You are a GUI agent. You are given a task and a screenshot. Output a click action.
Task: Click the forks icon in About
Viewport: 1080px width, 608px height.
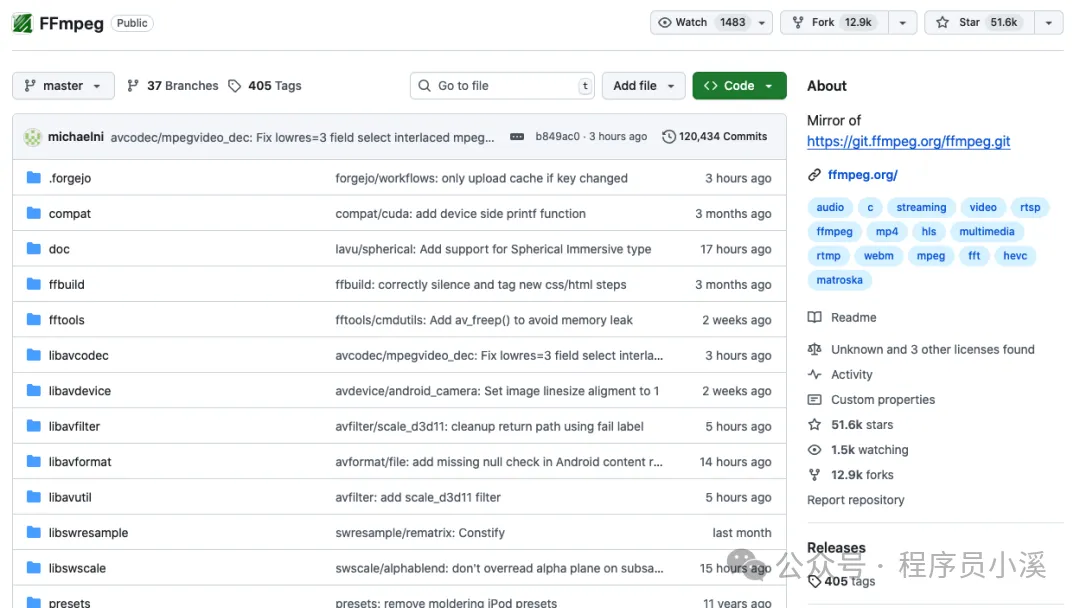(814, 474)
